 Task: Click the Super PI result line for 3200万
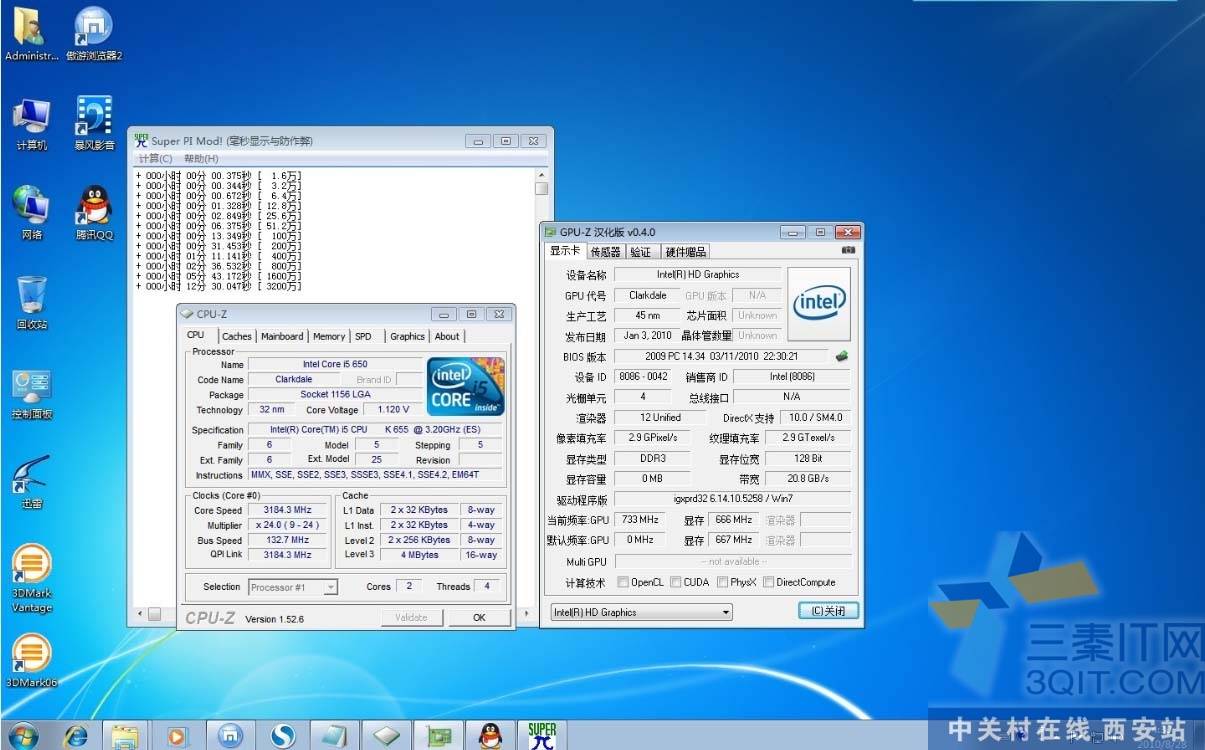219,287
